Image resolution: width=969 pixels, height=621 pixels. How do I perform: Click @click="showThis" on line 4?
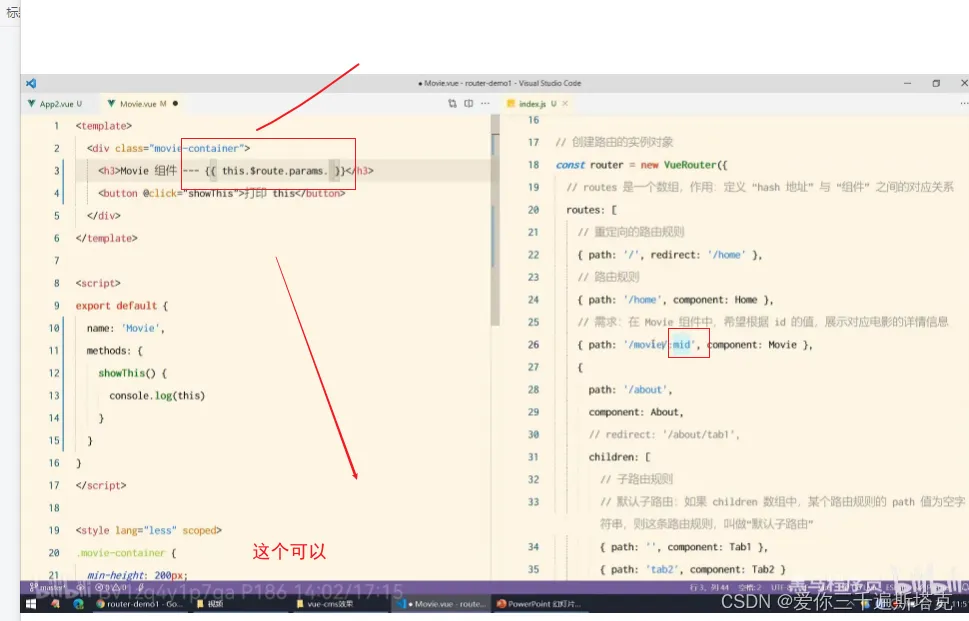193,193
